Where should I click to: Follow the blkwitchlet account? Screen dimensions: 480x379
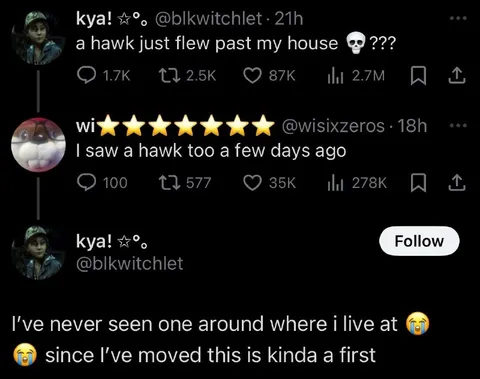[x=419, y=241]
